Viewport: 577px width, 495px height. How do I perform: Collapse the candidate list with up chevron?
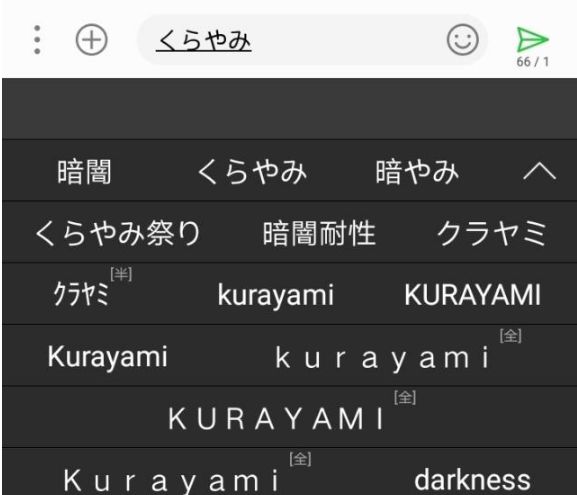[539, 171]
